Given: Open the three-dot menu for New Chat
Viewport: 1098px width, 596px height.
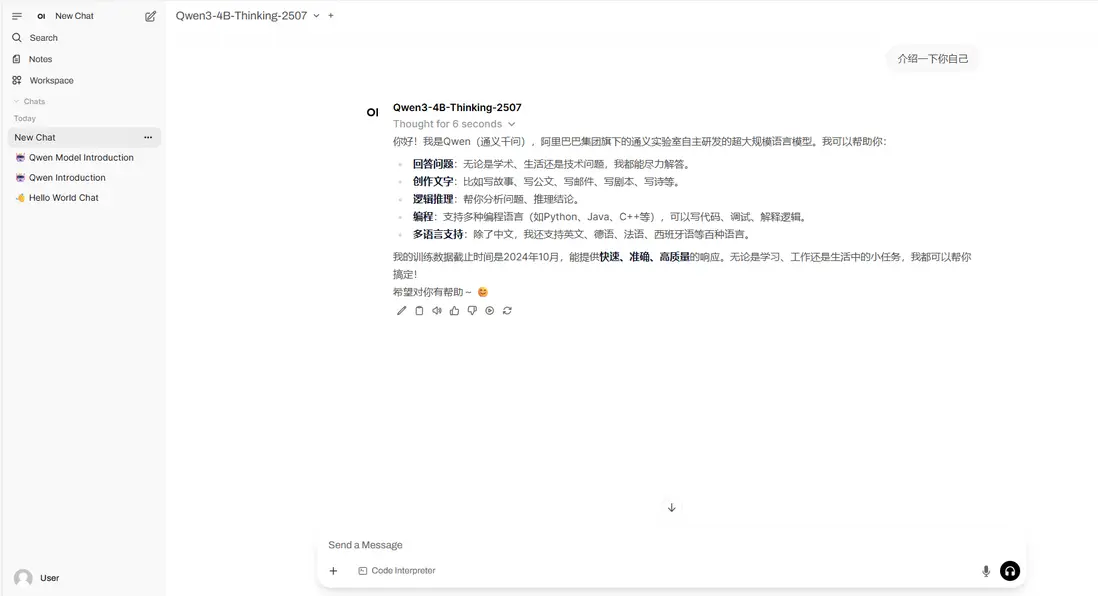Looking at the screenshot, I should 148,137.
